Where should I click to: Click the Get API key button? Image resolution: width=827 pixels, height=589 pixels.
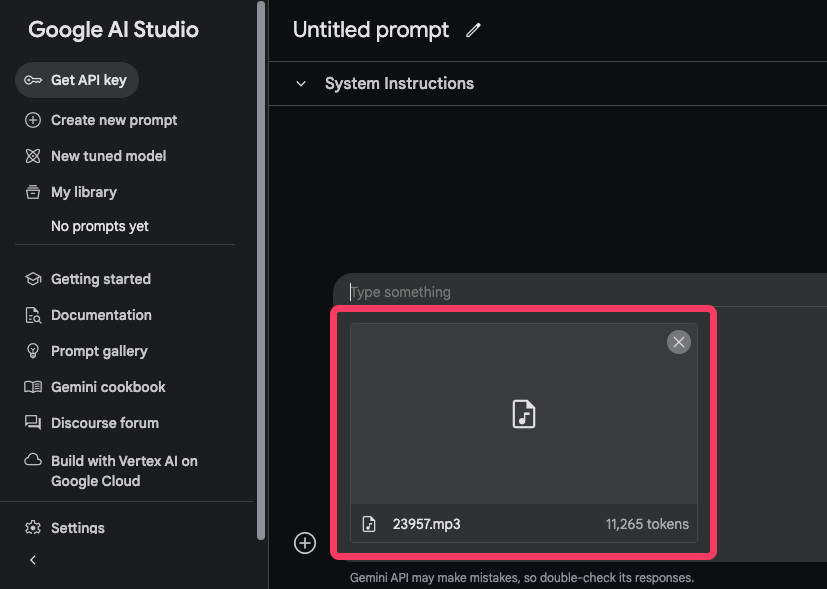pyautogui.click(x=77, y=80)
